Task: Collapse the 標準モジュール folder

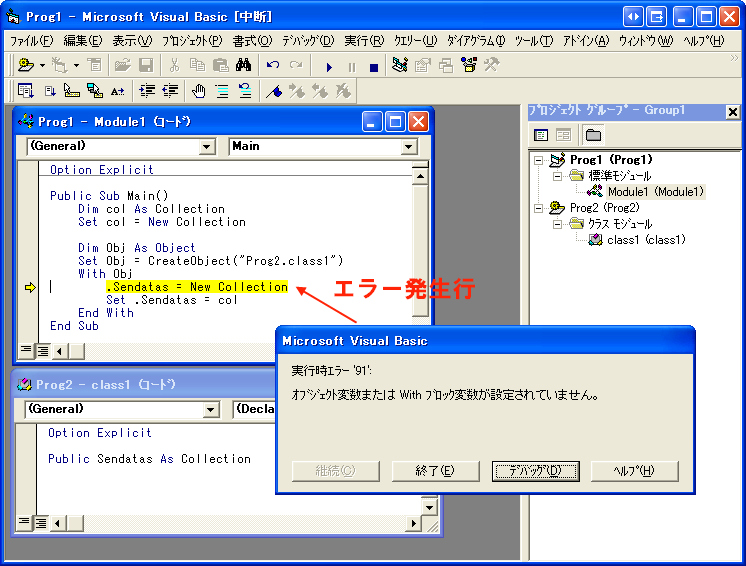Action: click(x=557, y=176)
